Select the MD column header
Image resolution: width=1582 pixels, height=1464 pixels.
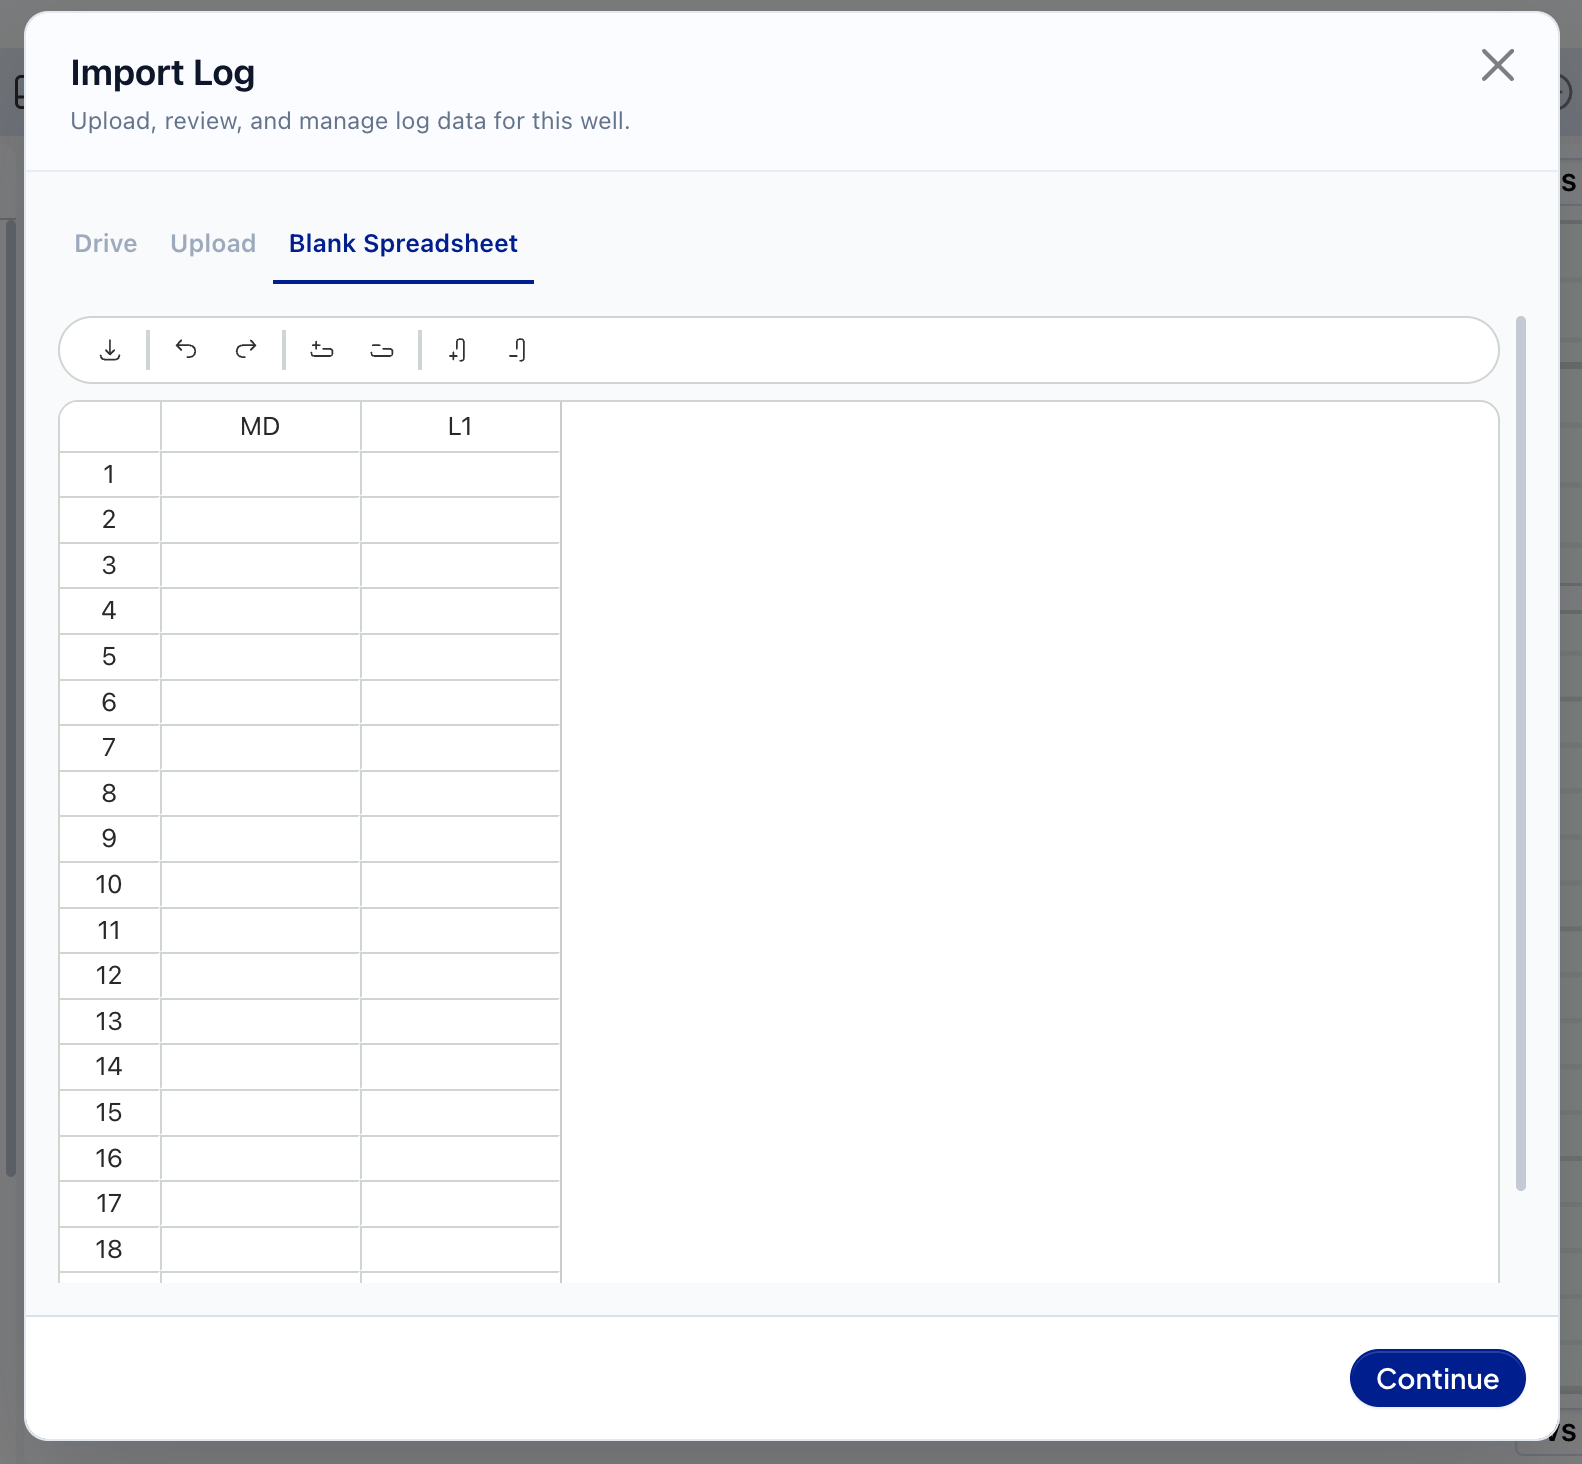pyautogui.click(x=260, y=427)
